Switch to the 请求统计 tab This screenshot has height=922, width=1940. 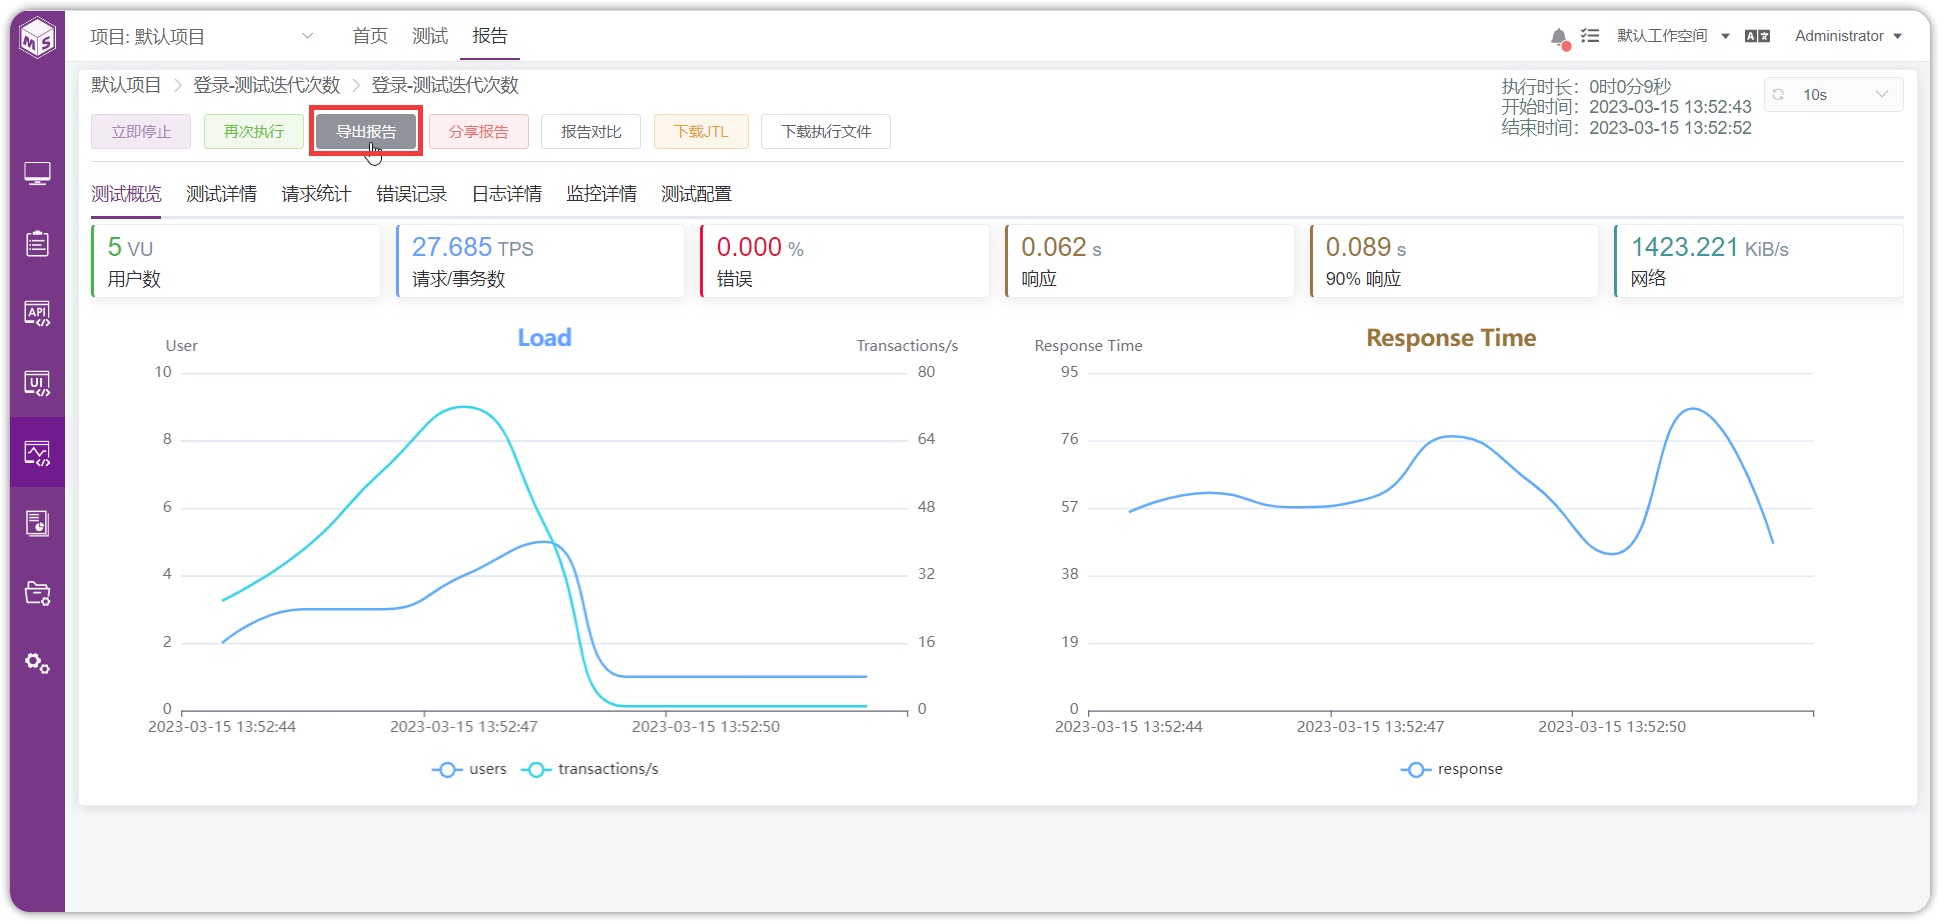click(316, 194)
